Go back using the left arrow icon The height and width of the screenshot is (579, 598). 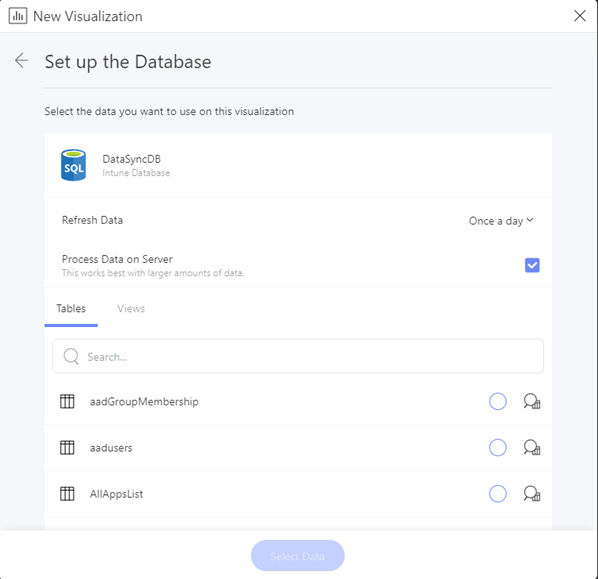click(21, 61)
